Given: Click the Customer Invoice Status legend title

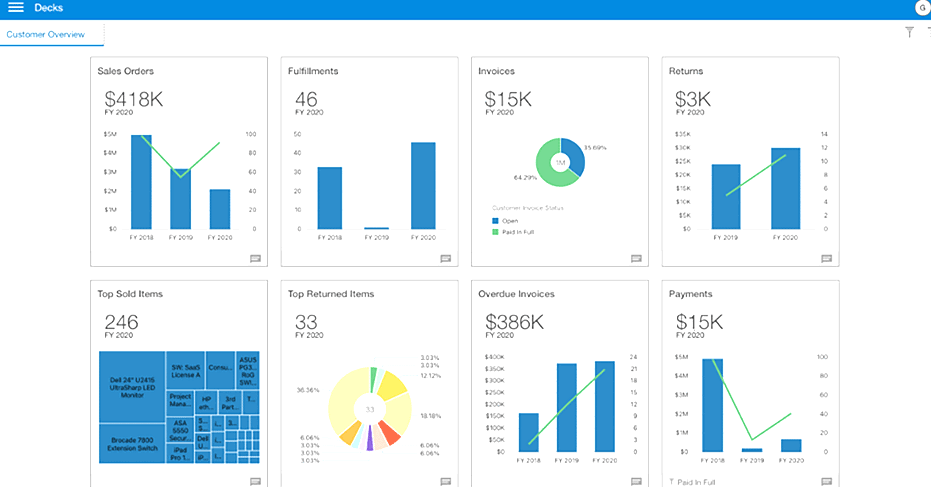Looking at the screenshot, I should (x=528, y=208).
